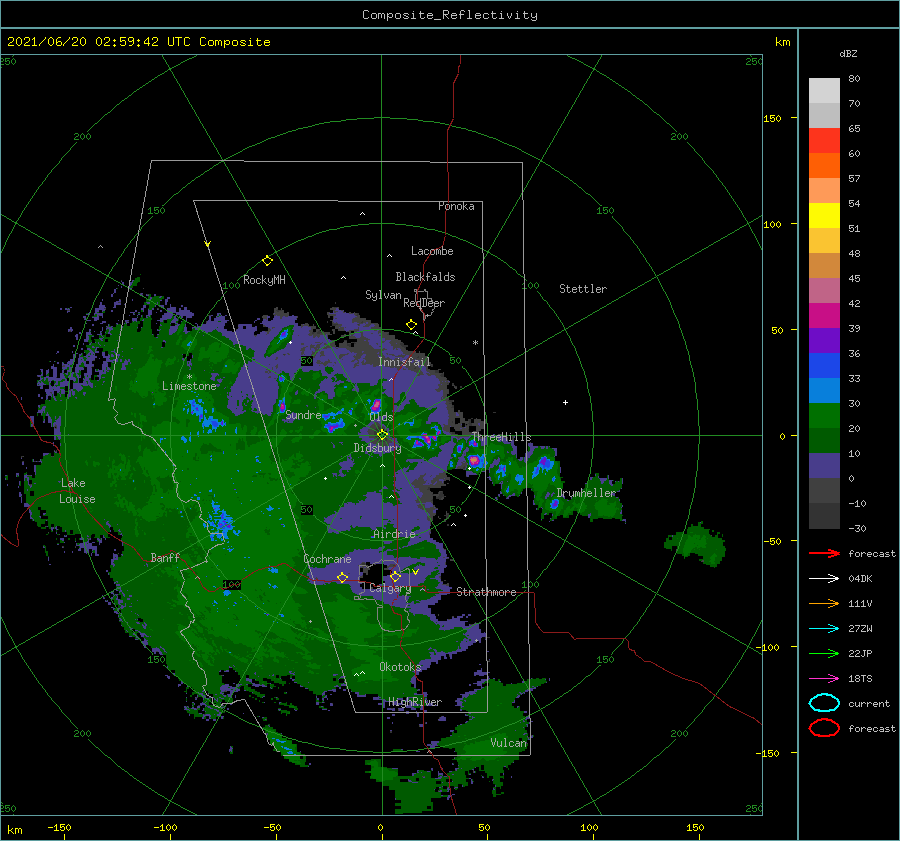Click the dBZ legend heading
This screenshot has width=900, height=841.
coord(848,53)
